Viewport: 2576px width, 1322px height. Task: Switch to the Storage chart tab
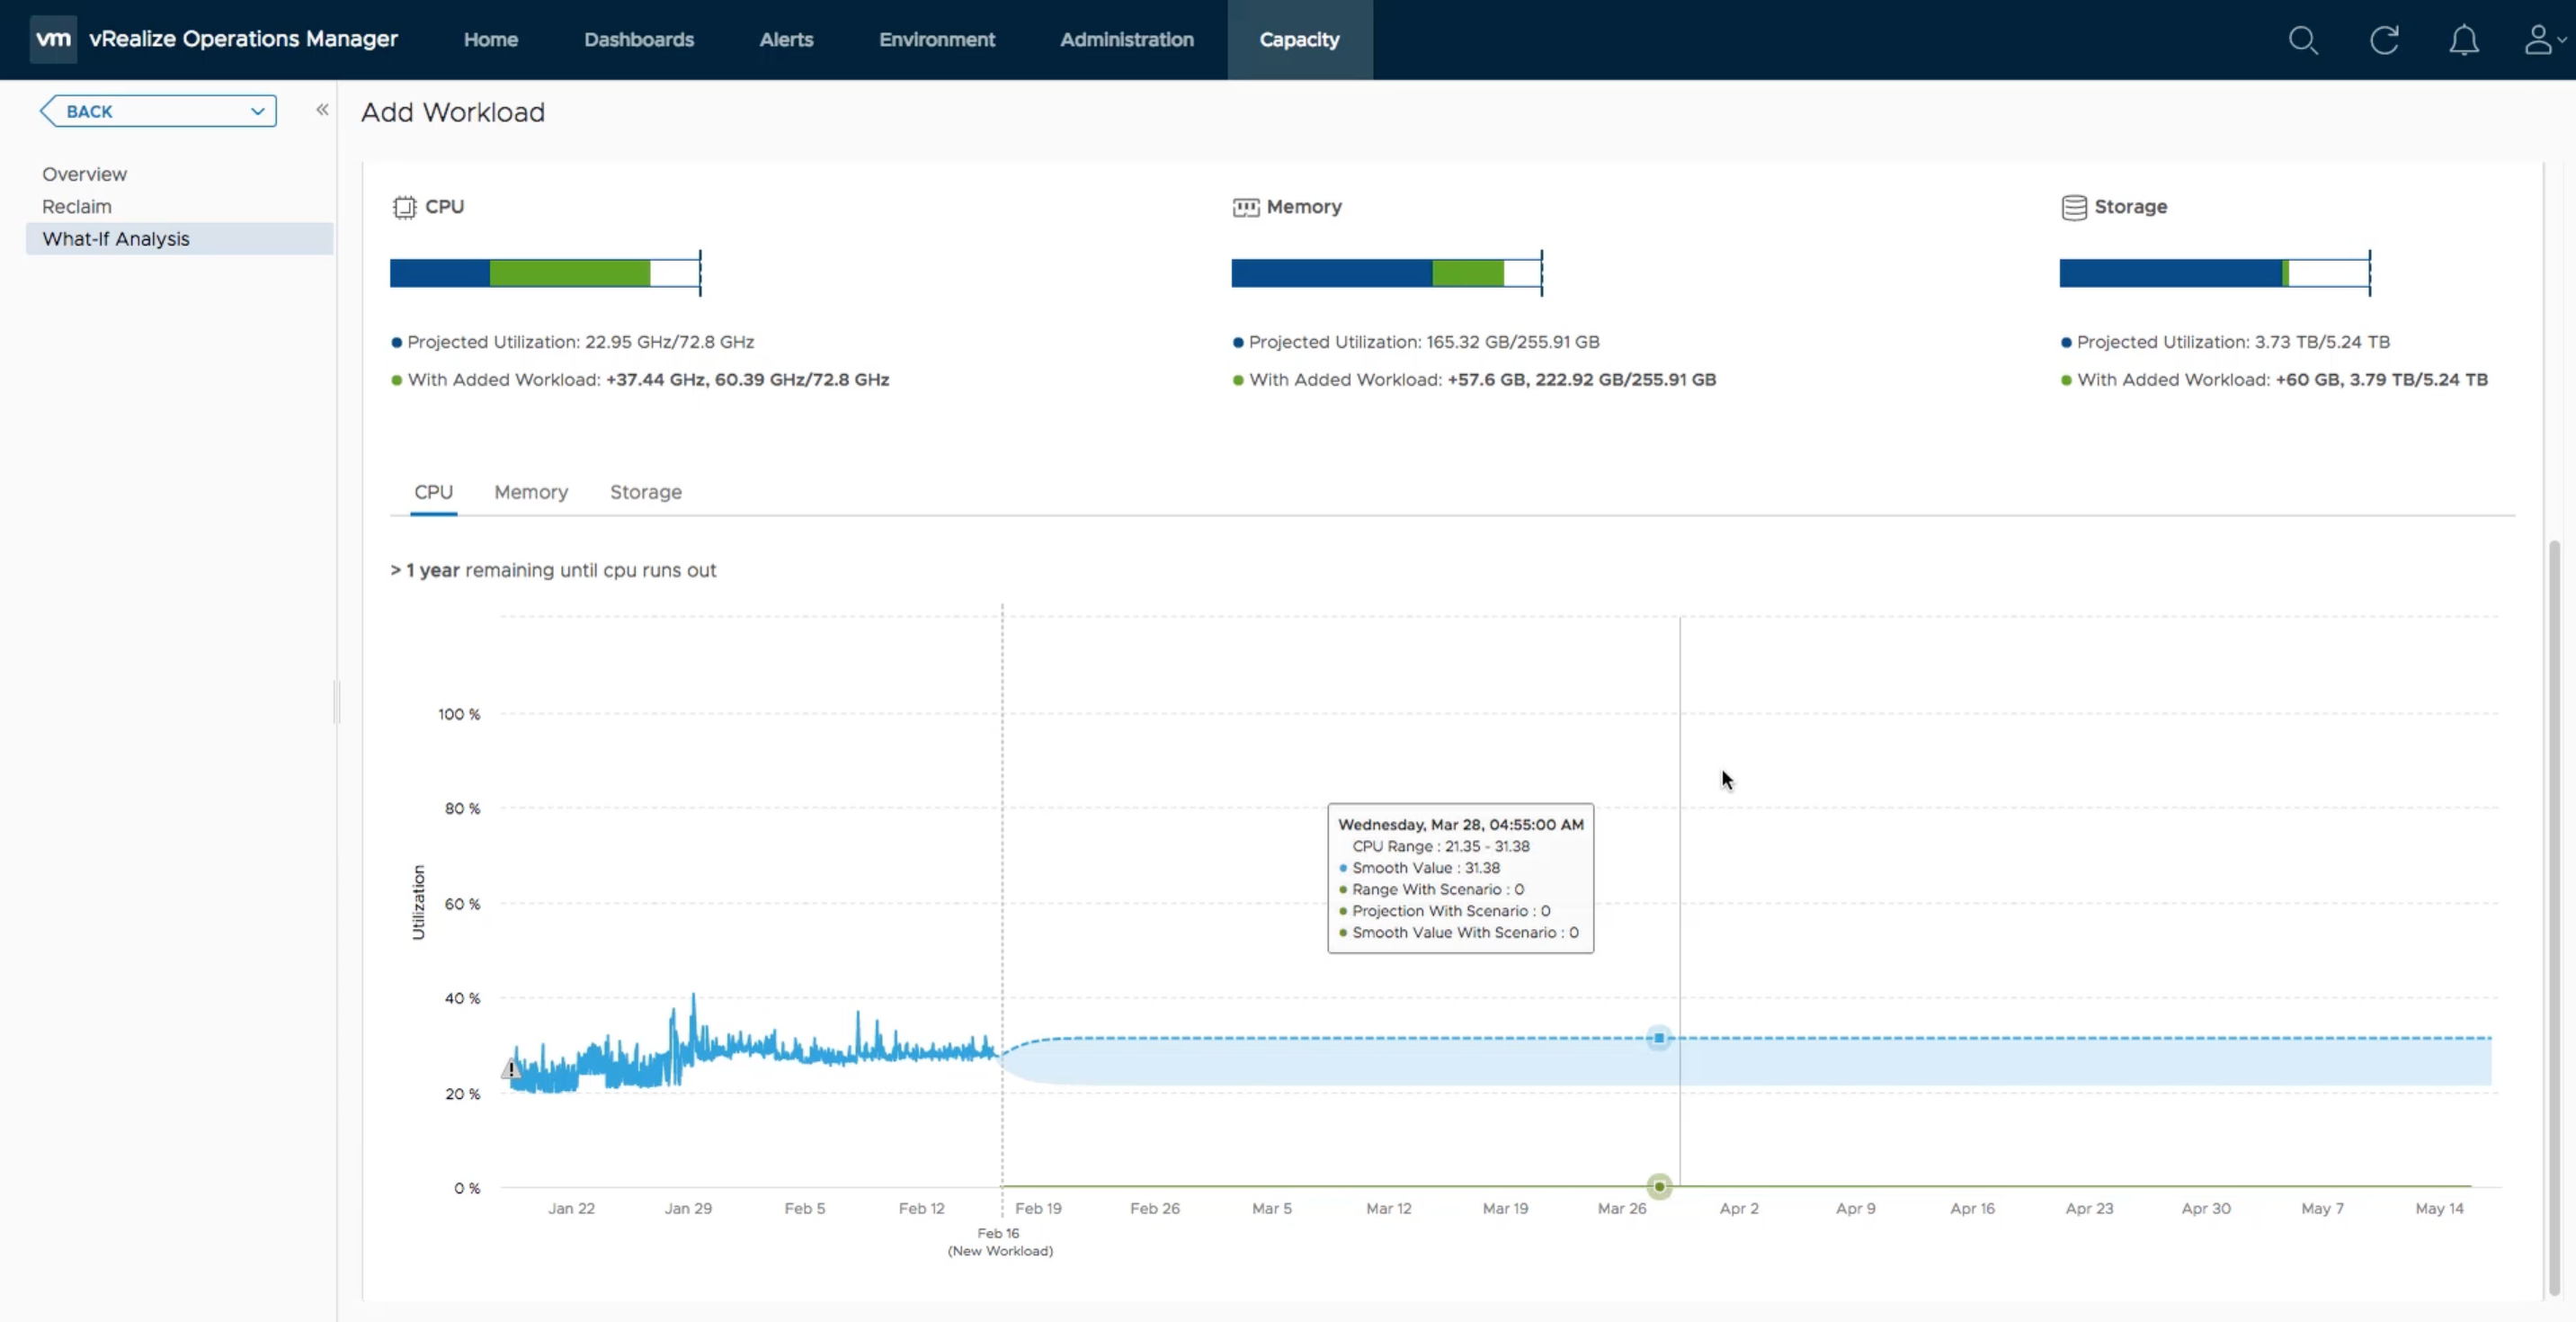tap(646, 492)
